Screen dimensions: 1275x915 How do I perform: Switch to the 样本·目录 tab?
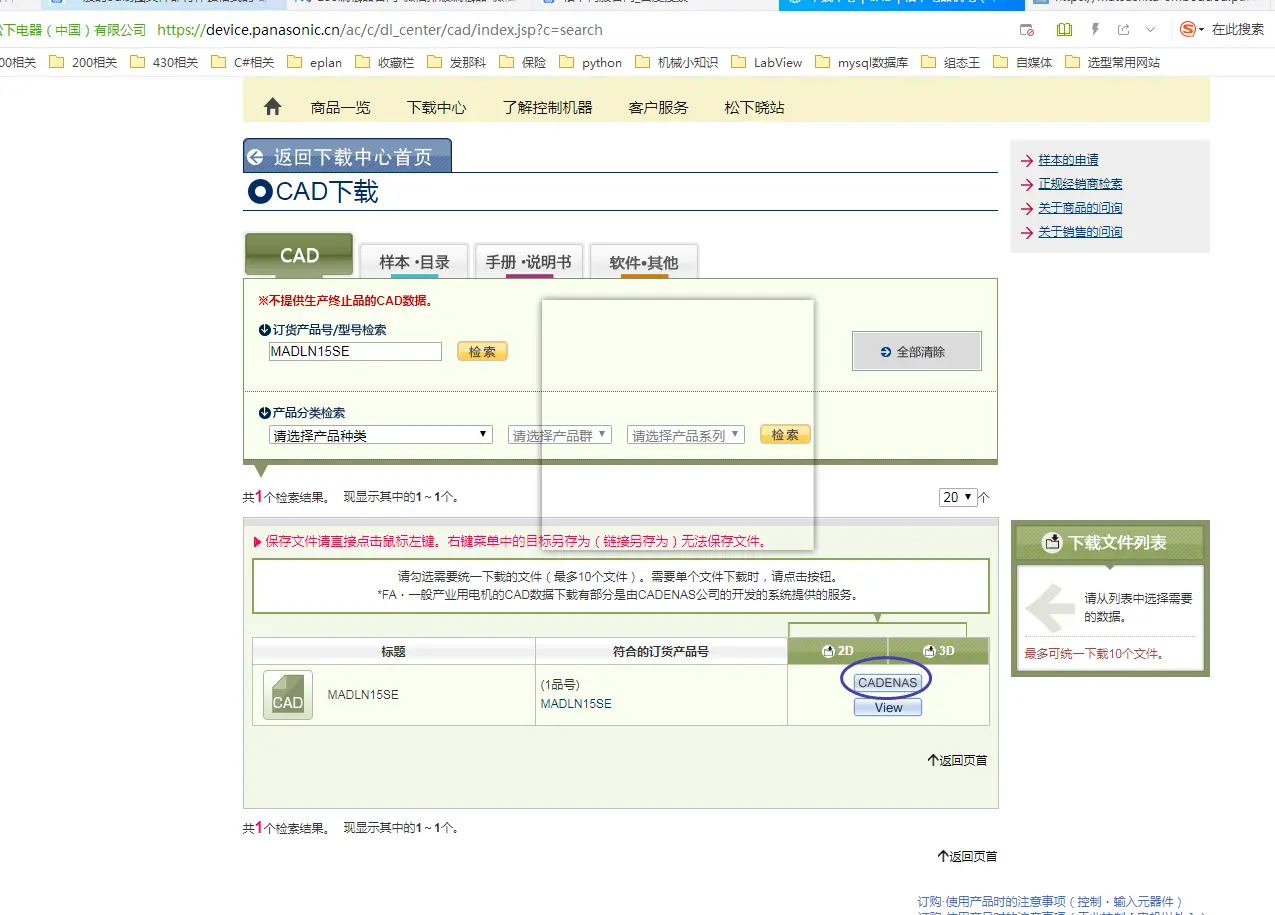click(x=414, y=262)
